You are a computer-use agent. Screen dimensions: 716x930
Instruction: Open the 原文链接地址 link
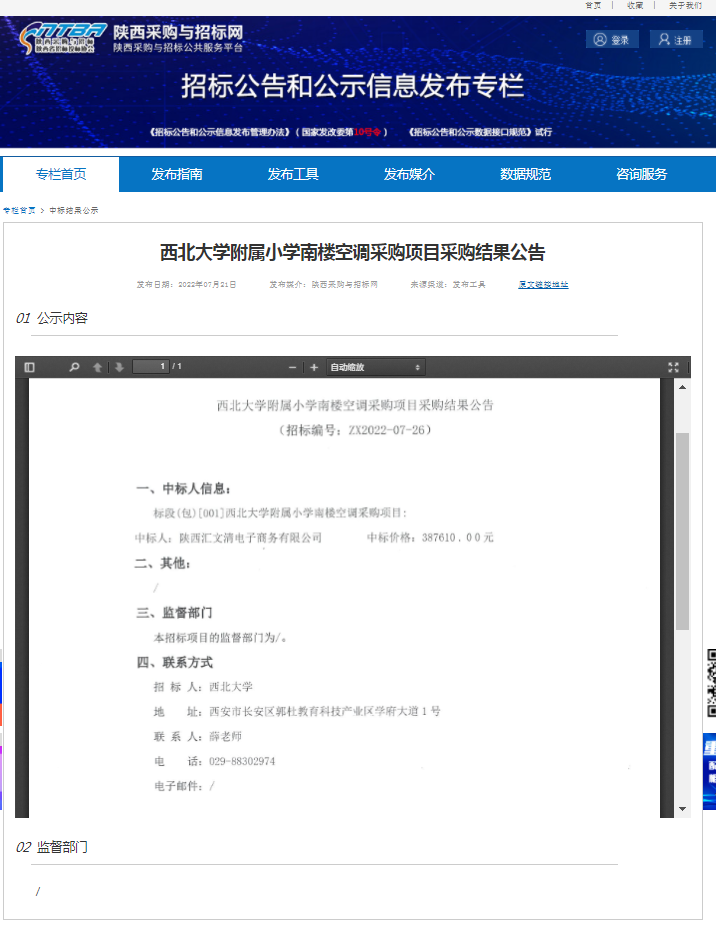pos(543,284)
